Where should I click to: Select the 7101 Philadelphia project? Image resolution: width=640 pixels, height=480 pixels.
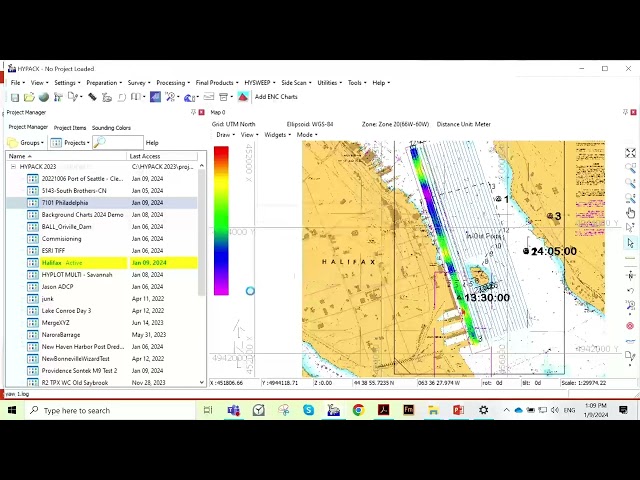(102, 203)
